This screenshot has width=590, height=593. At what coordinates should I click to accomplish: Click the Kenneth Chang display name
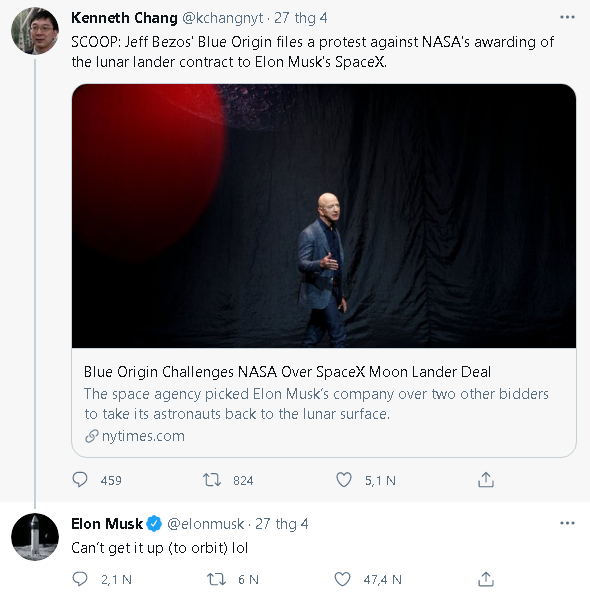pos(124,18)
